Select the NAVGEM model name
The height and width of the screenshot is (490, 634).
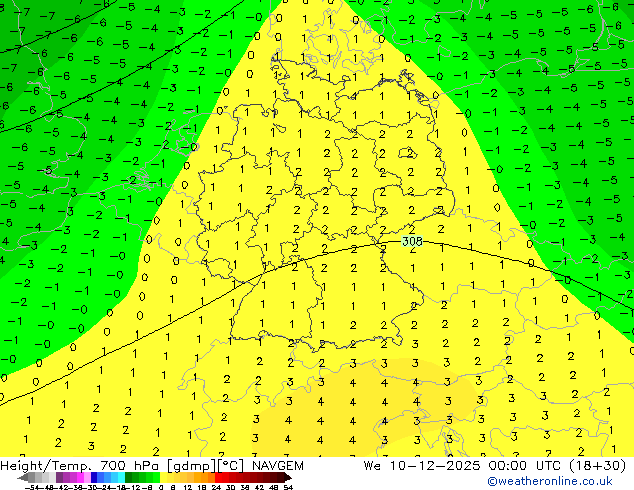click(x=277, y=466)
